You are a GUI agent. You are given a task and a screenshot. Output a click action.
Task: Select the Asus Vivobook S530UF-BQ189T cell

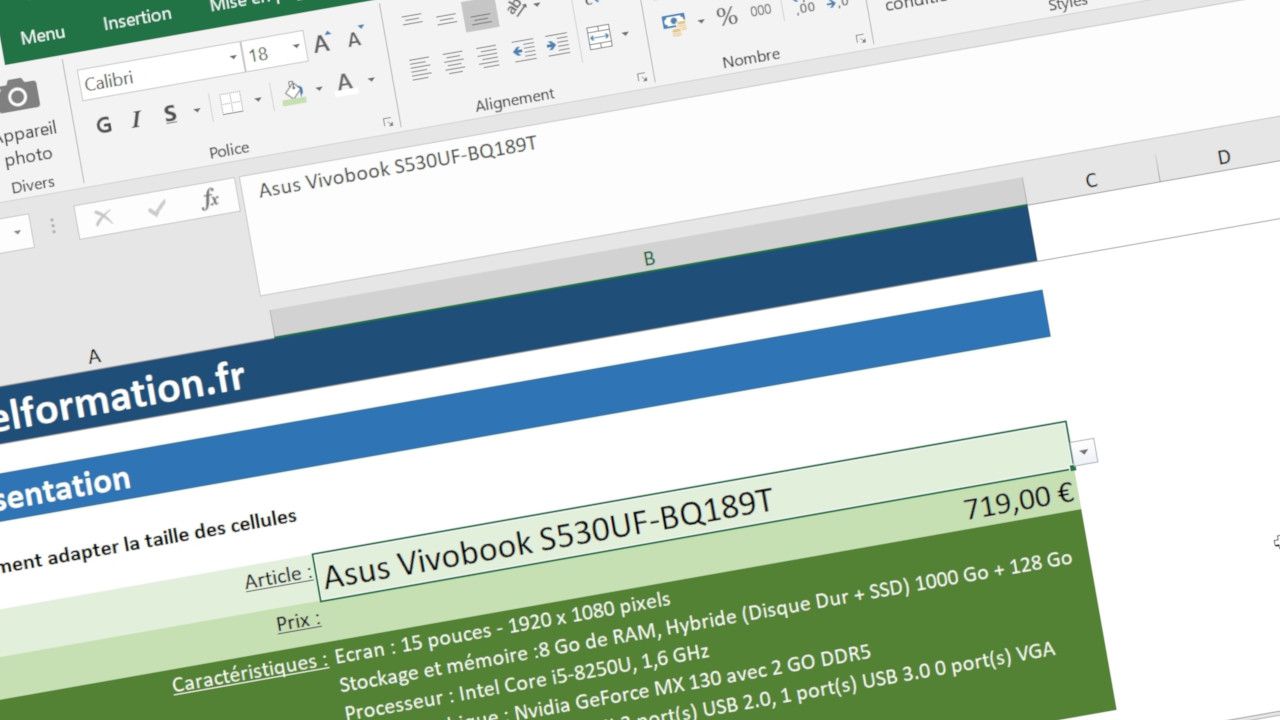694,512
